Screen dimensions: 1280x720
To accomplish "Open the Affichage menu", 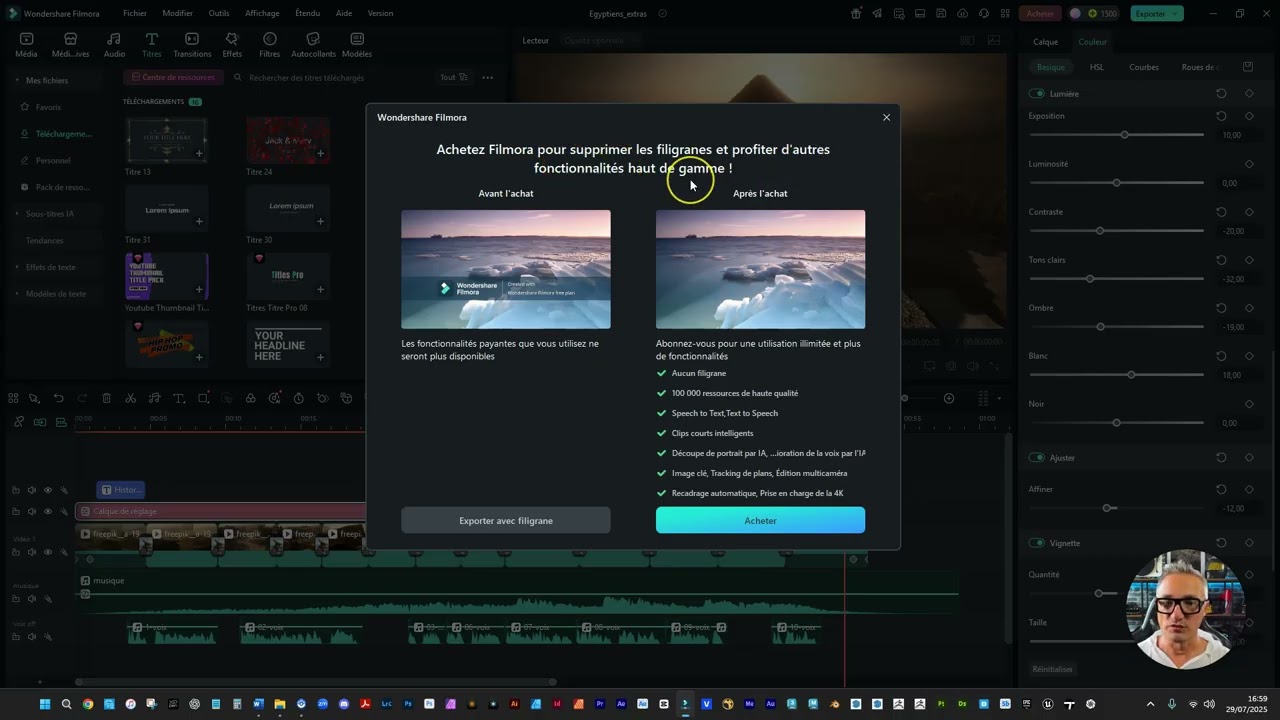I will [x=262, y=13].
